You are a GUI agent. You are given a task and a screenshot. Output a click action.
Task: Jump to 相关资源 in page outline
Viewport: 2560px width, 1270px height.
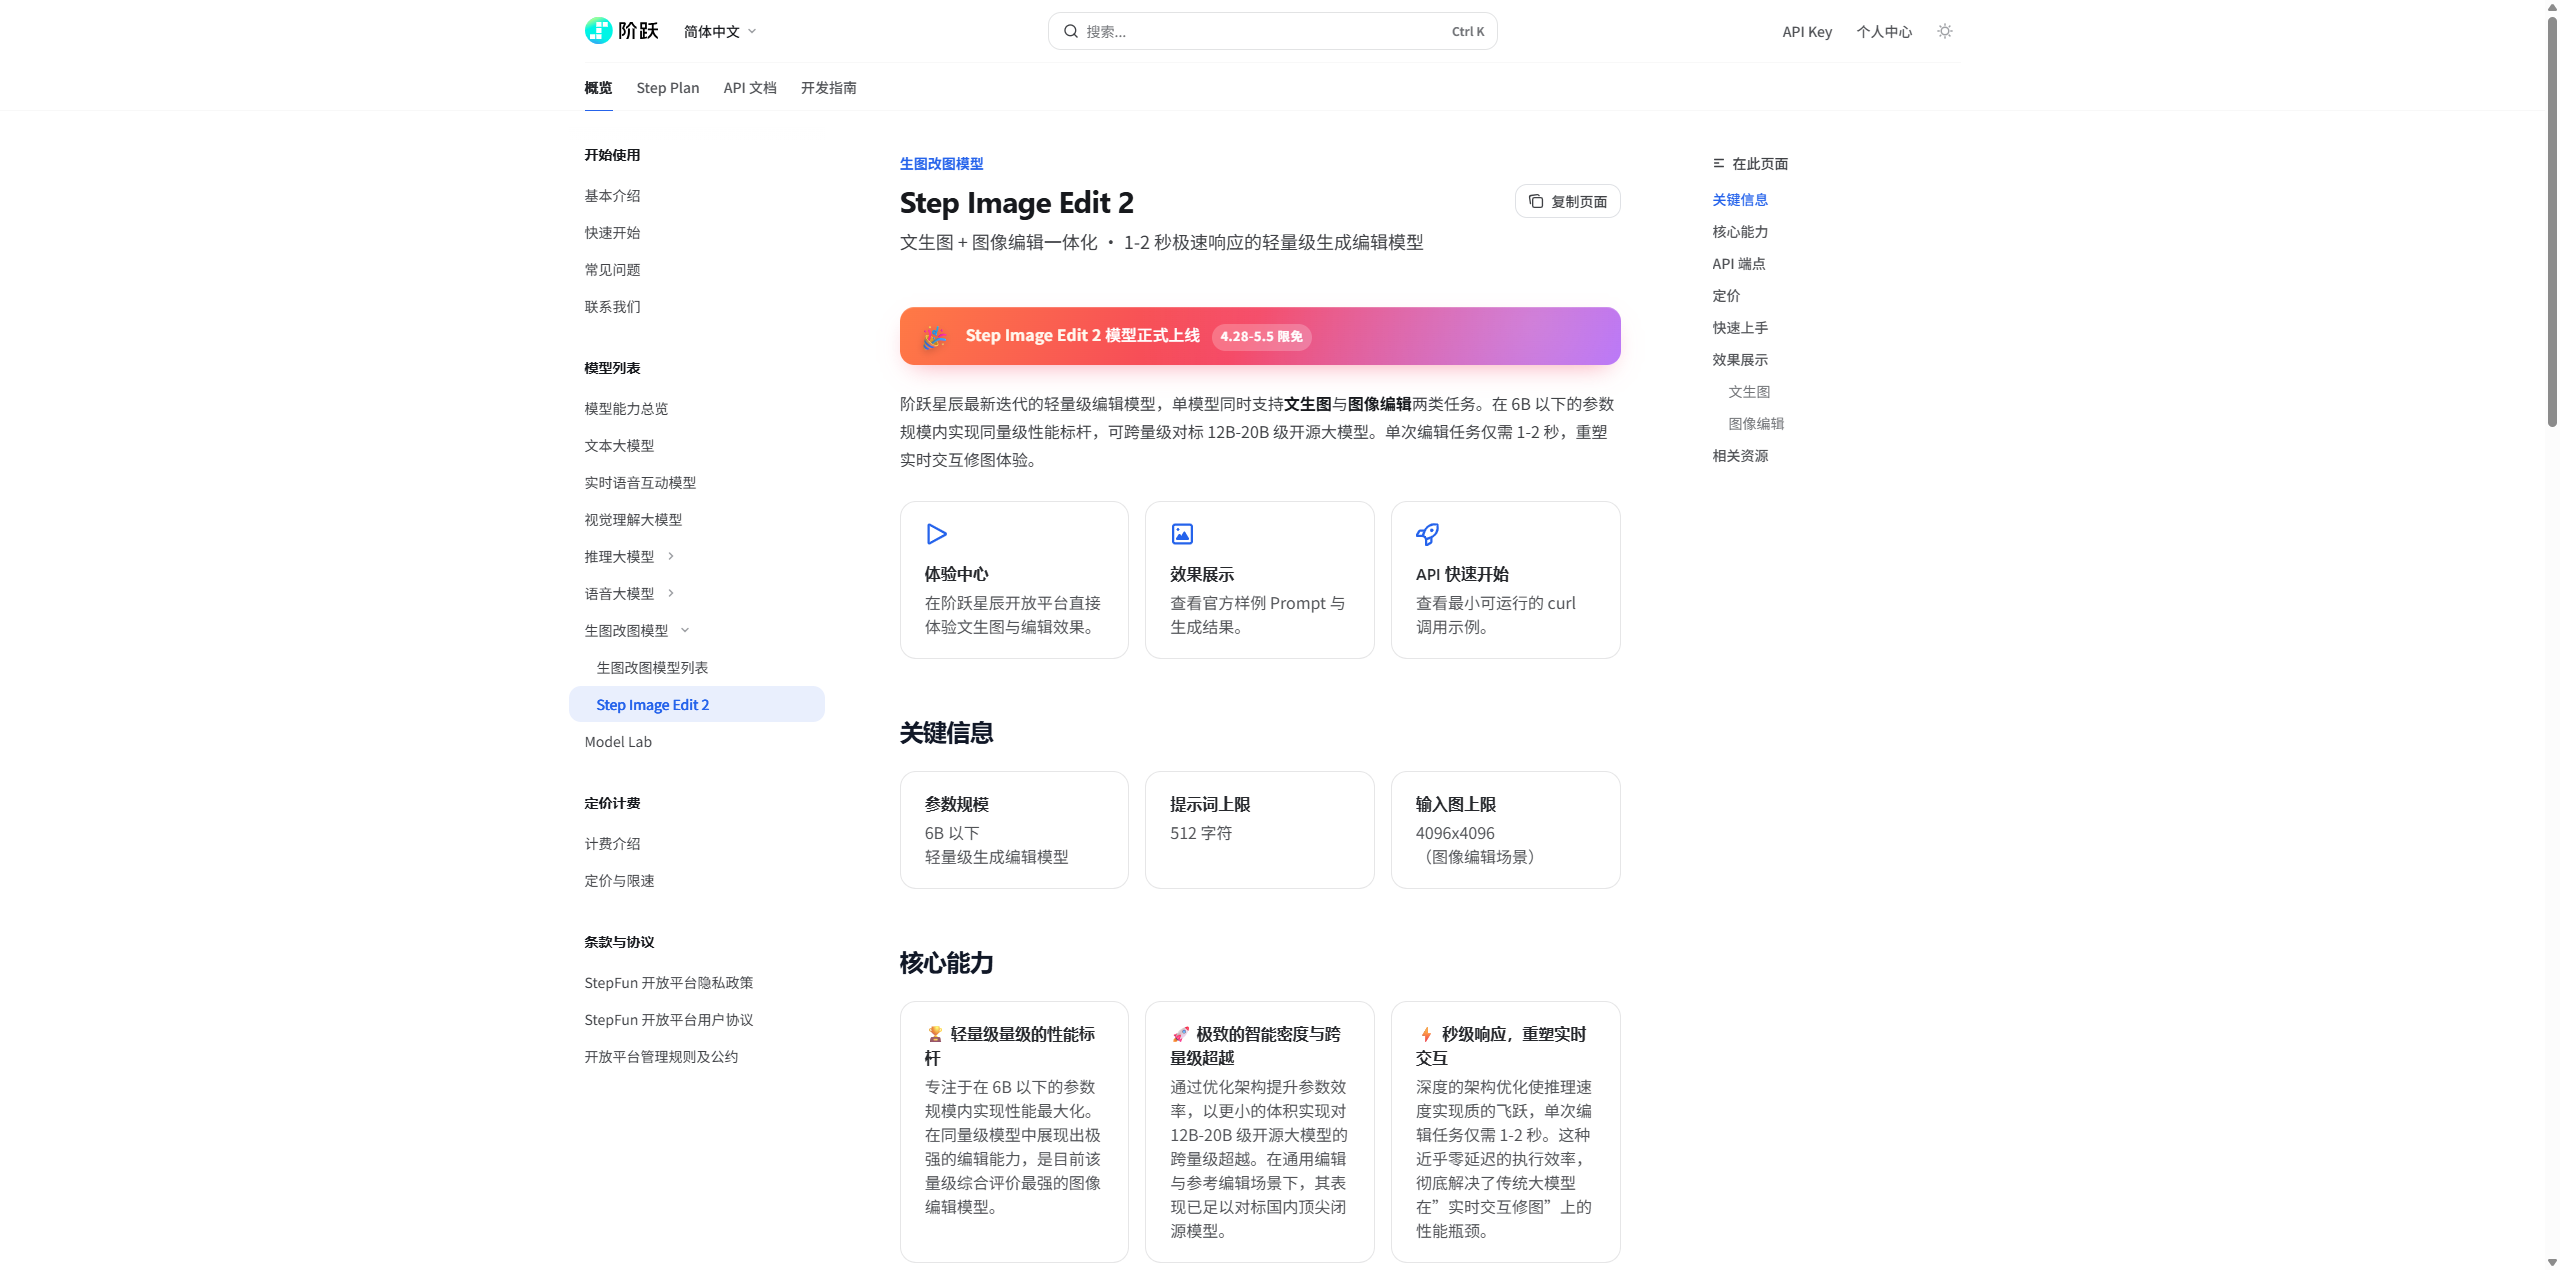tap(1739, 456)
